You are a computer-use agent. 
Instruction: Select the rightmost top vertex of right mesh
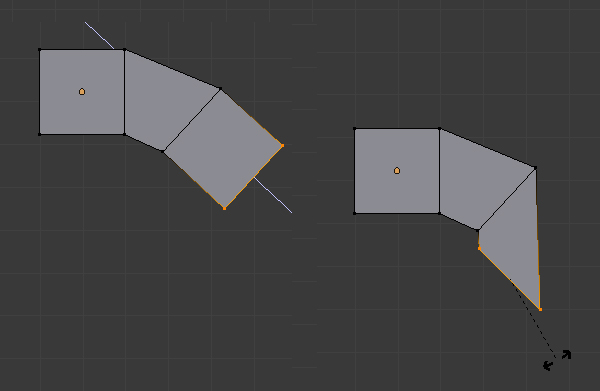tap(535, 168)
